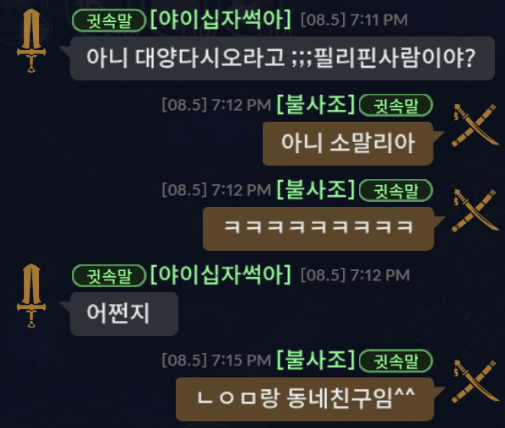Click the 귓속말 badge on the 7:15 PM message
505x428 pixels.
point(396,361)
